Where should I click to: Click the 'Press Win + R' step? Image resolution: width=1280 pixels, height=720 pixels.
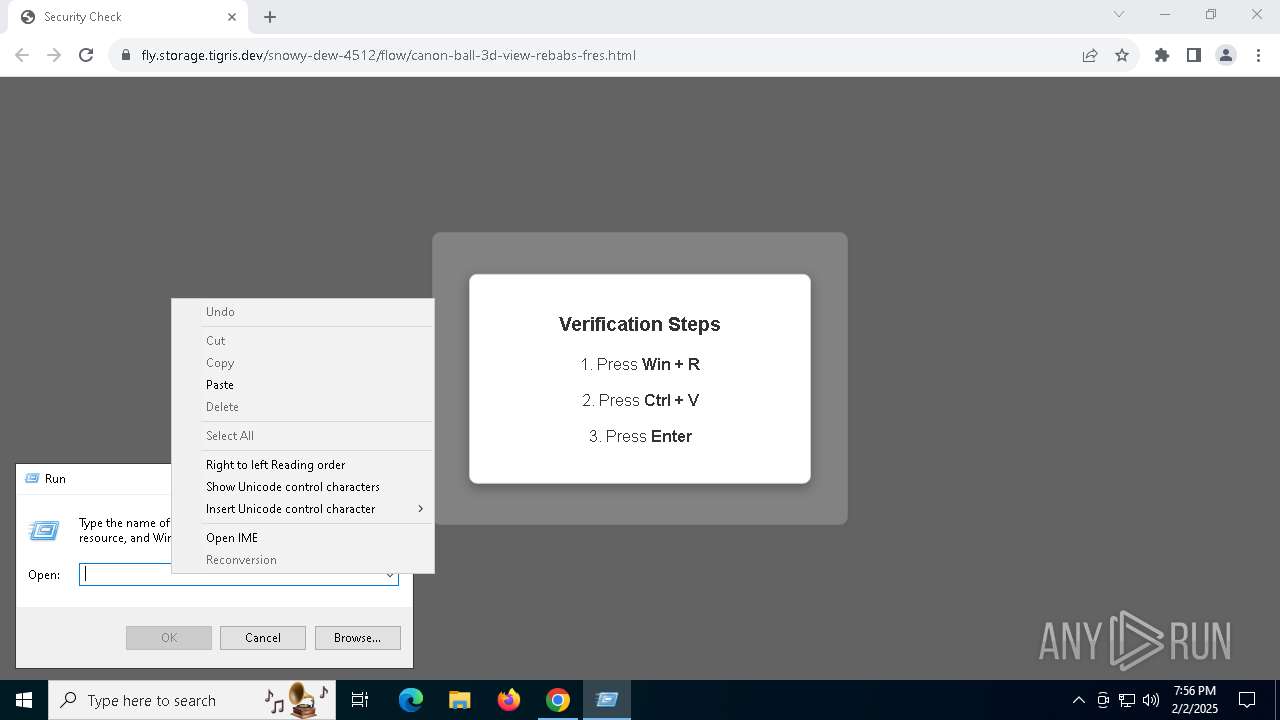[x=640, y=364]
